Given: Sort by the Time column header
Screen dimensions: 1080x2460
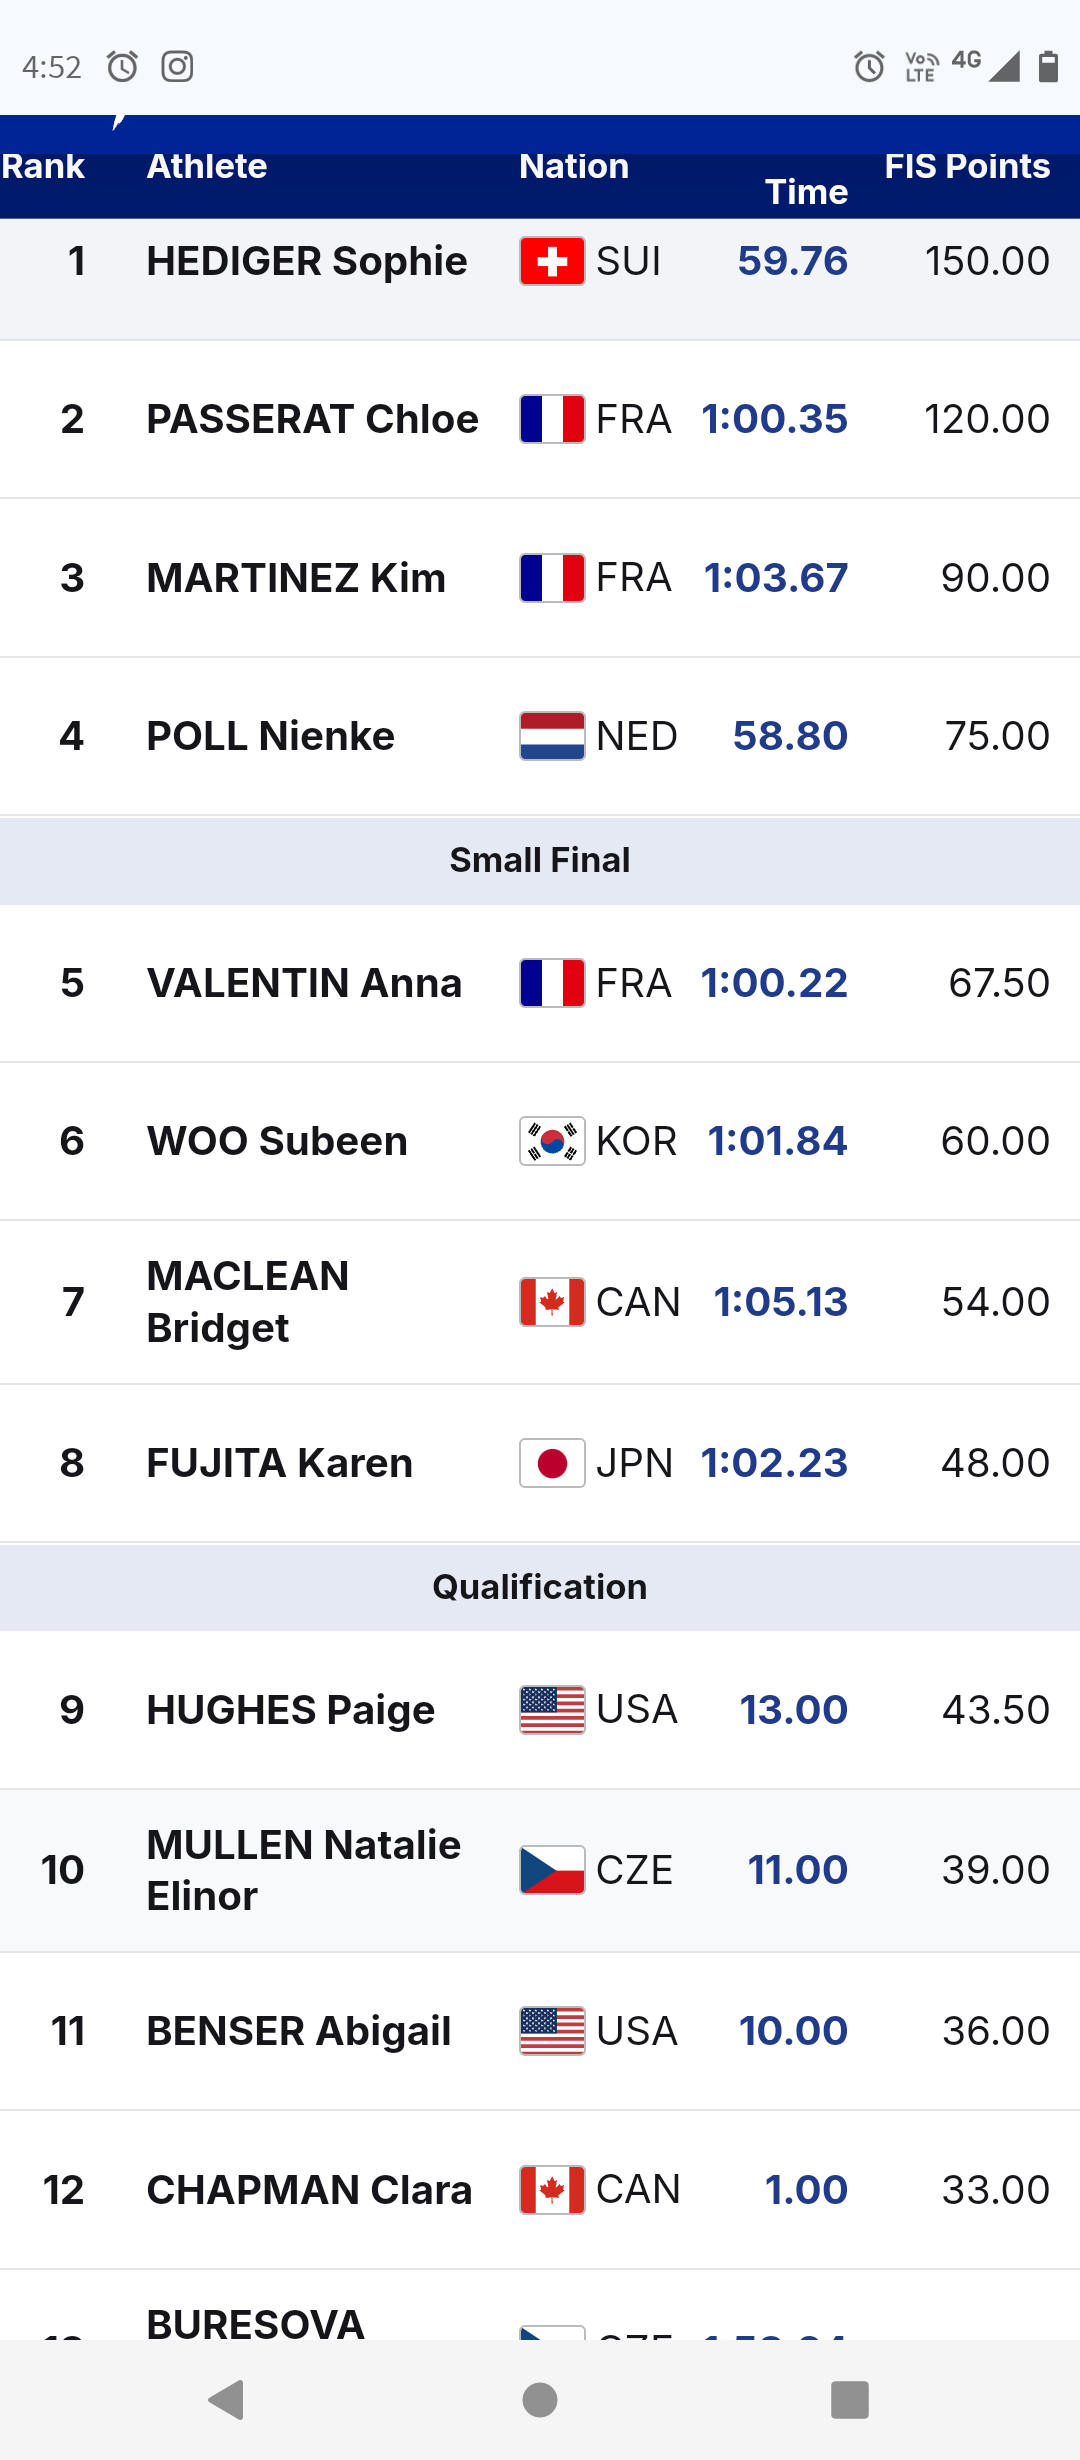Looking at the screenshot, I should pyautogui.click(x=806, y=191).
